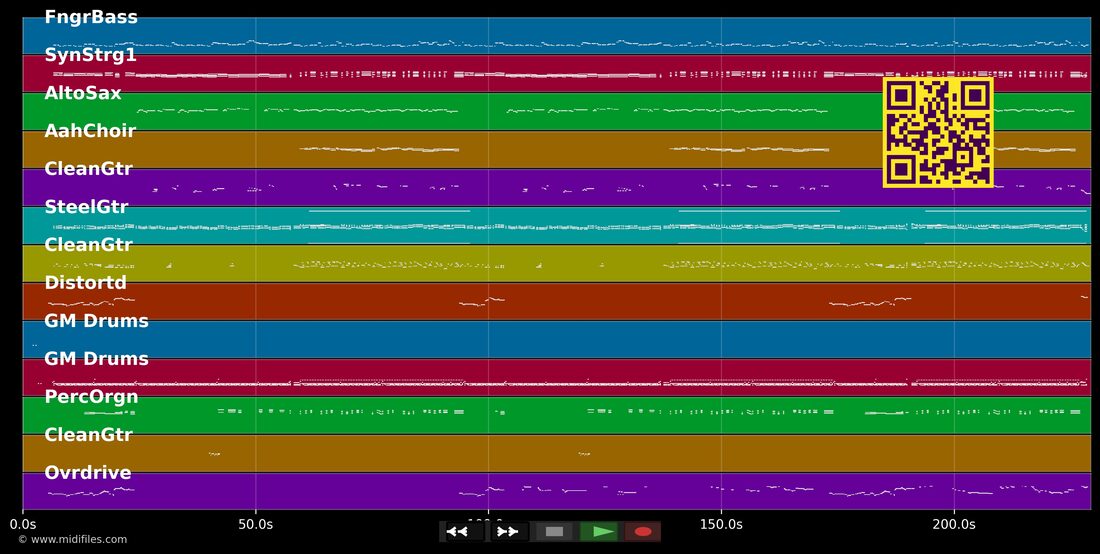
Task: Select the Distortd track label
Action: point(86,283)
